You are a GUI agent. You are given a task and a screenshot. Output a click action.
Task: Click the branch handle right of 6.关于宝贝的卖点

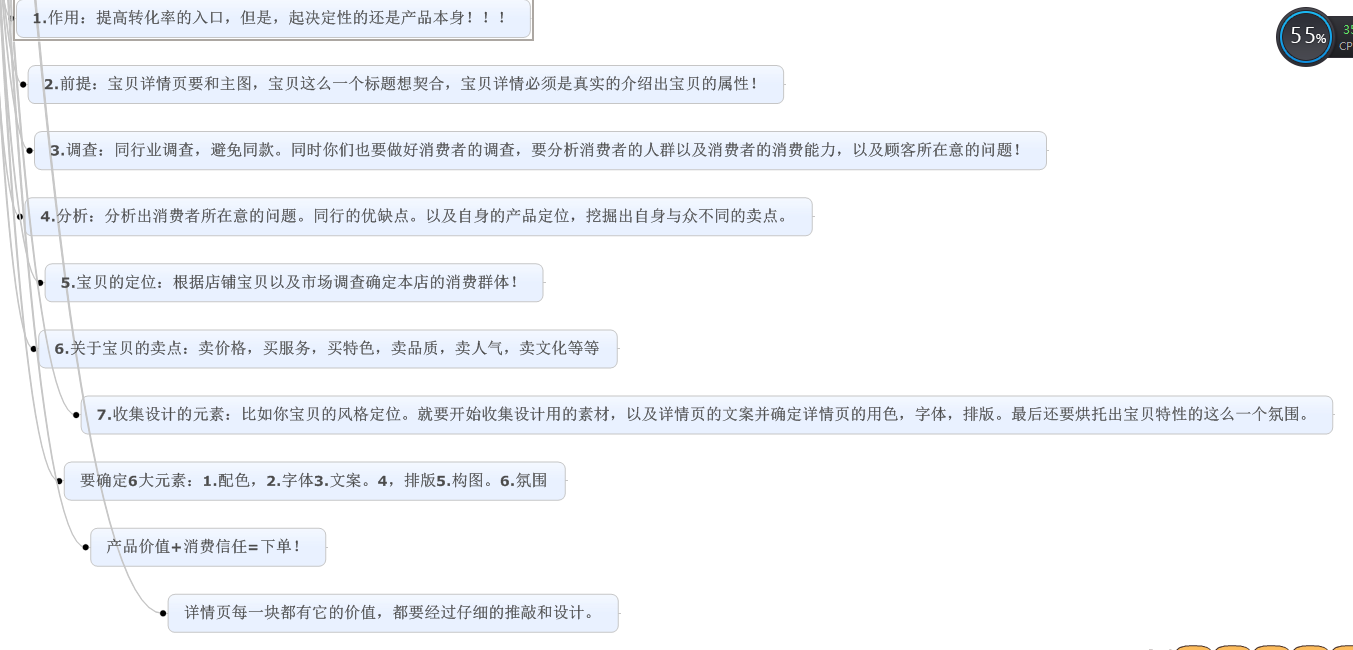click(620, 349)
